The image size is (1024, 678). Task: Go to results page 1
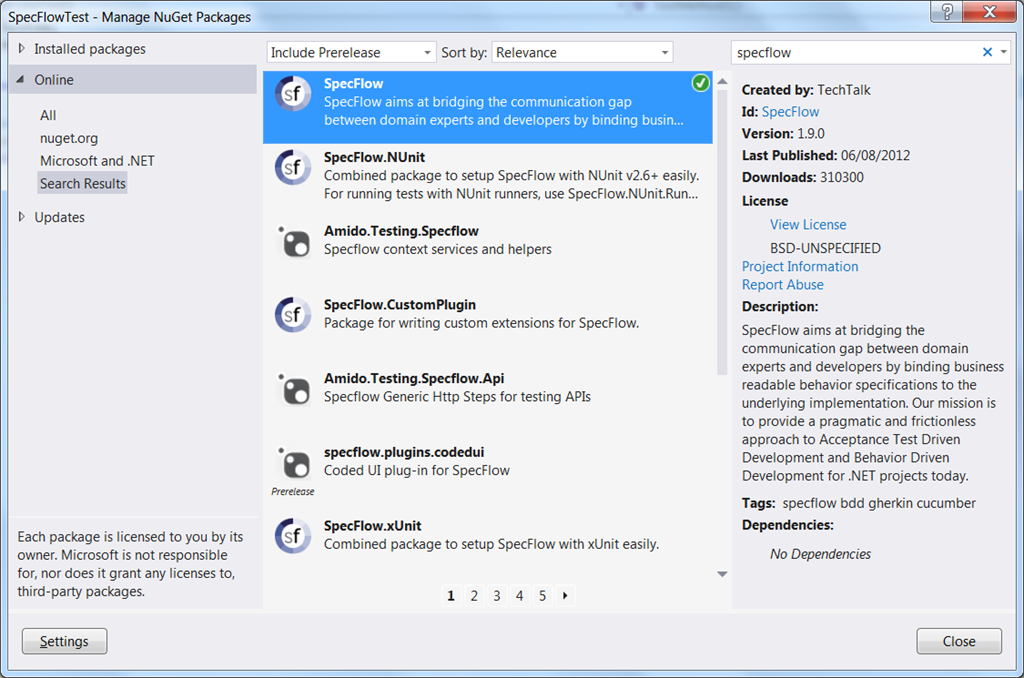click(x=451, y=595)
